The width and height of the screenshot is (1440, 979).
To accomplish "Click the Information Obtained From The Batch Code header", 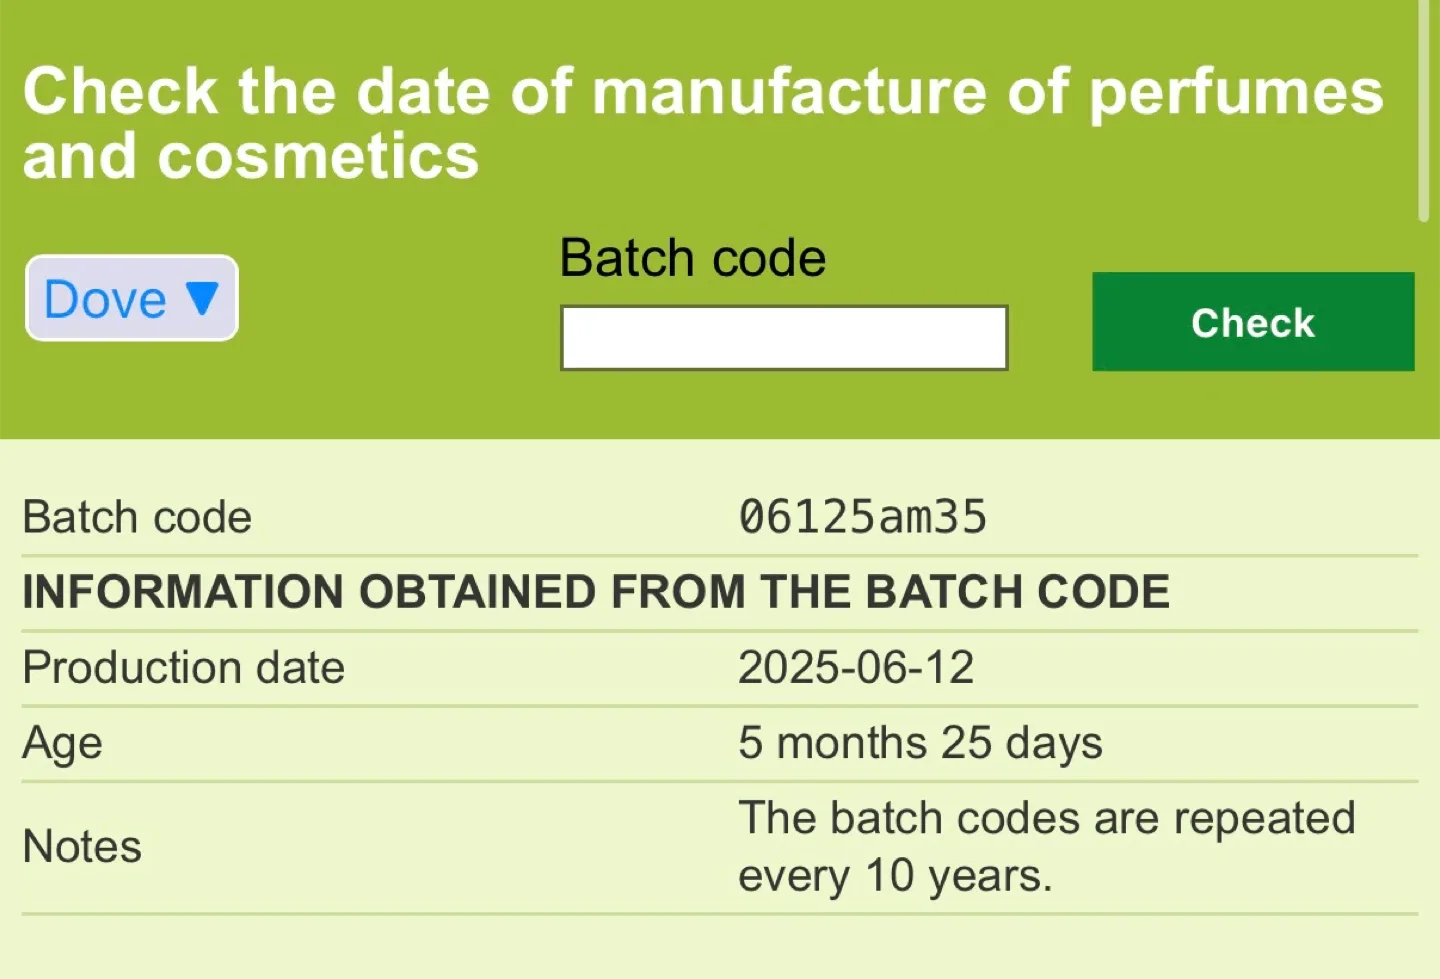I will [x=596, y=592].
